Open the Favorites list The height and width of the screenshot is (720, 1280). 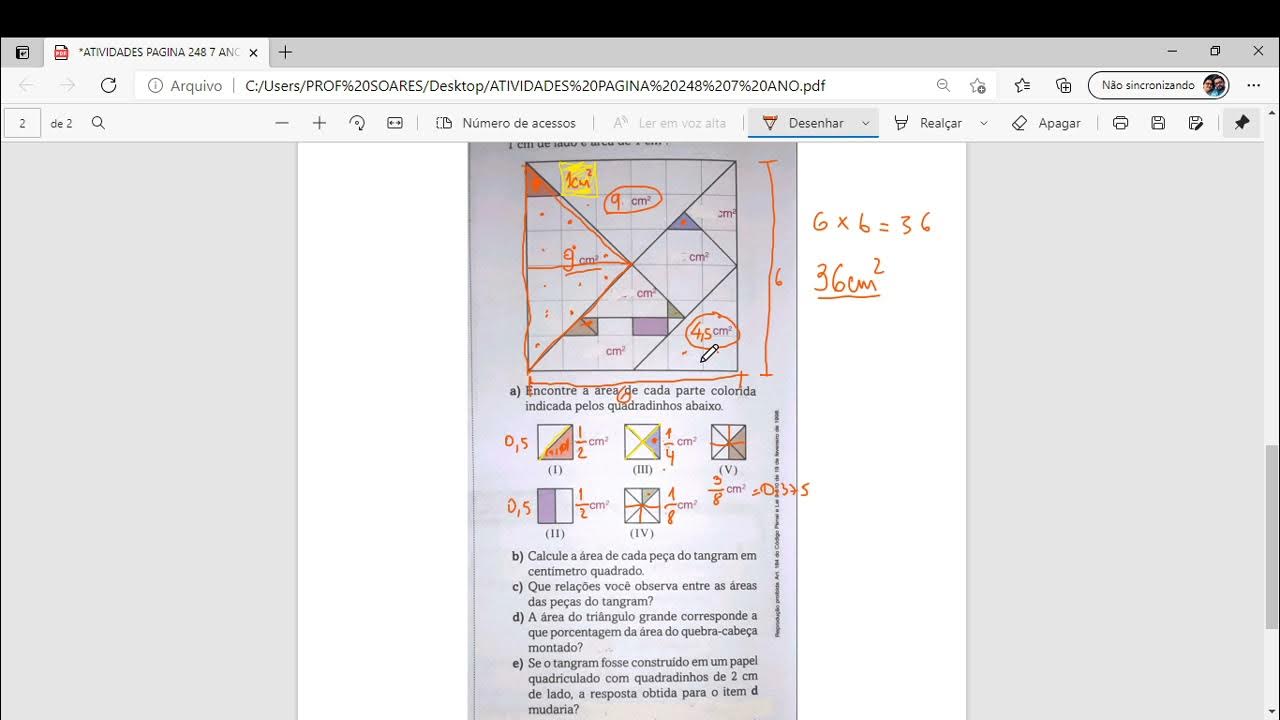coord(1022,86)
